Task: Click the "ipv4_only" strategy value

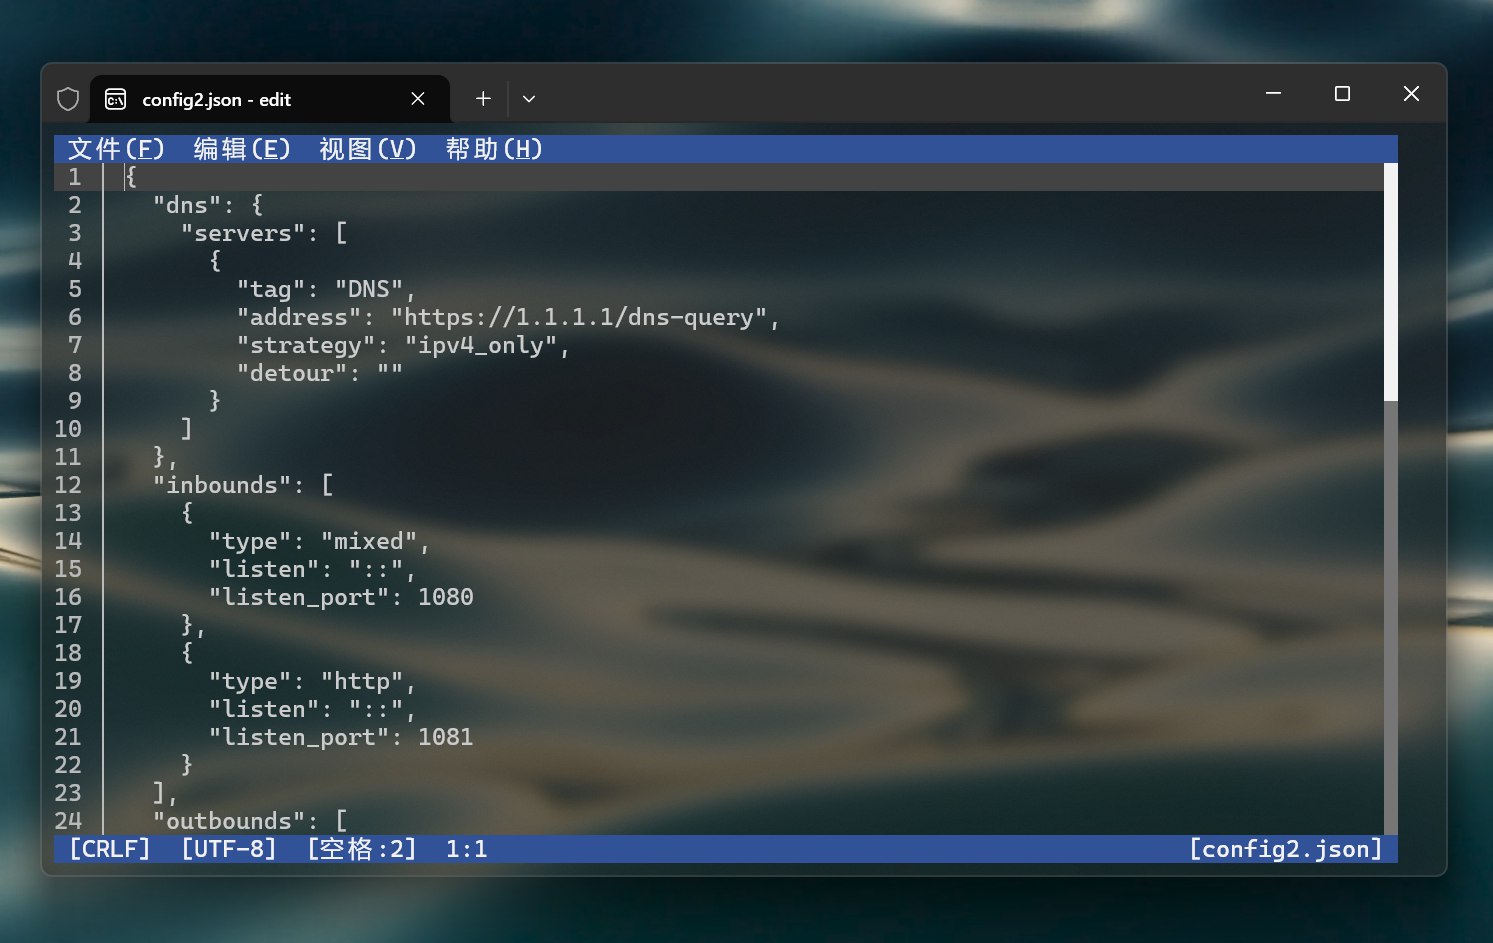Action: [481, 345]
